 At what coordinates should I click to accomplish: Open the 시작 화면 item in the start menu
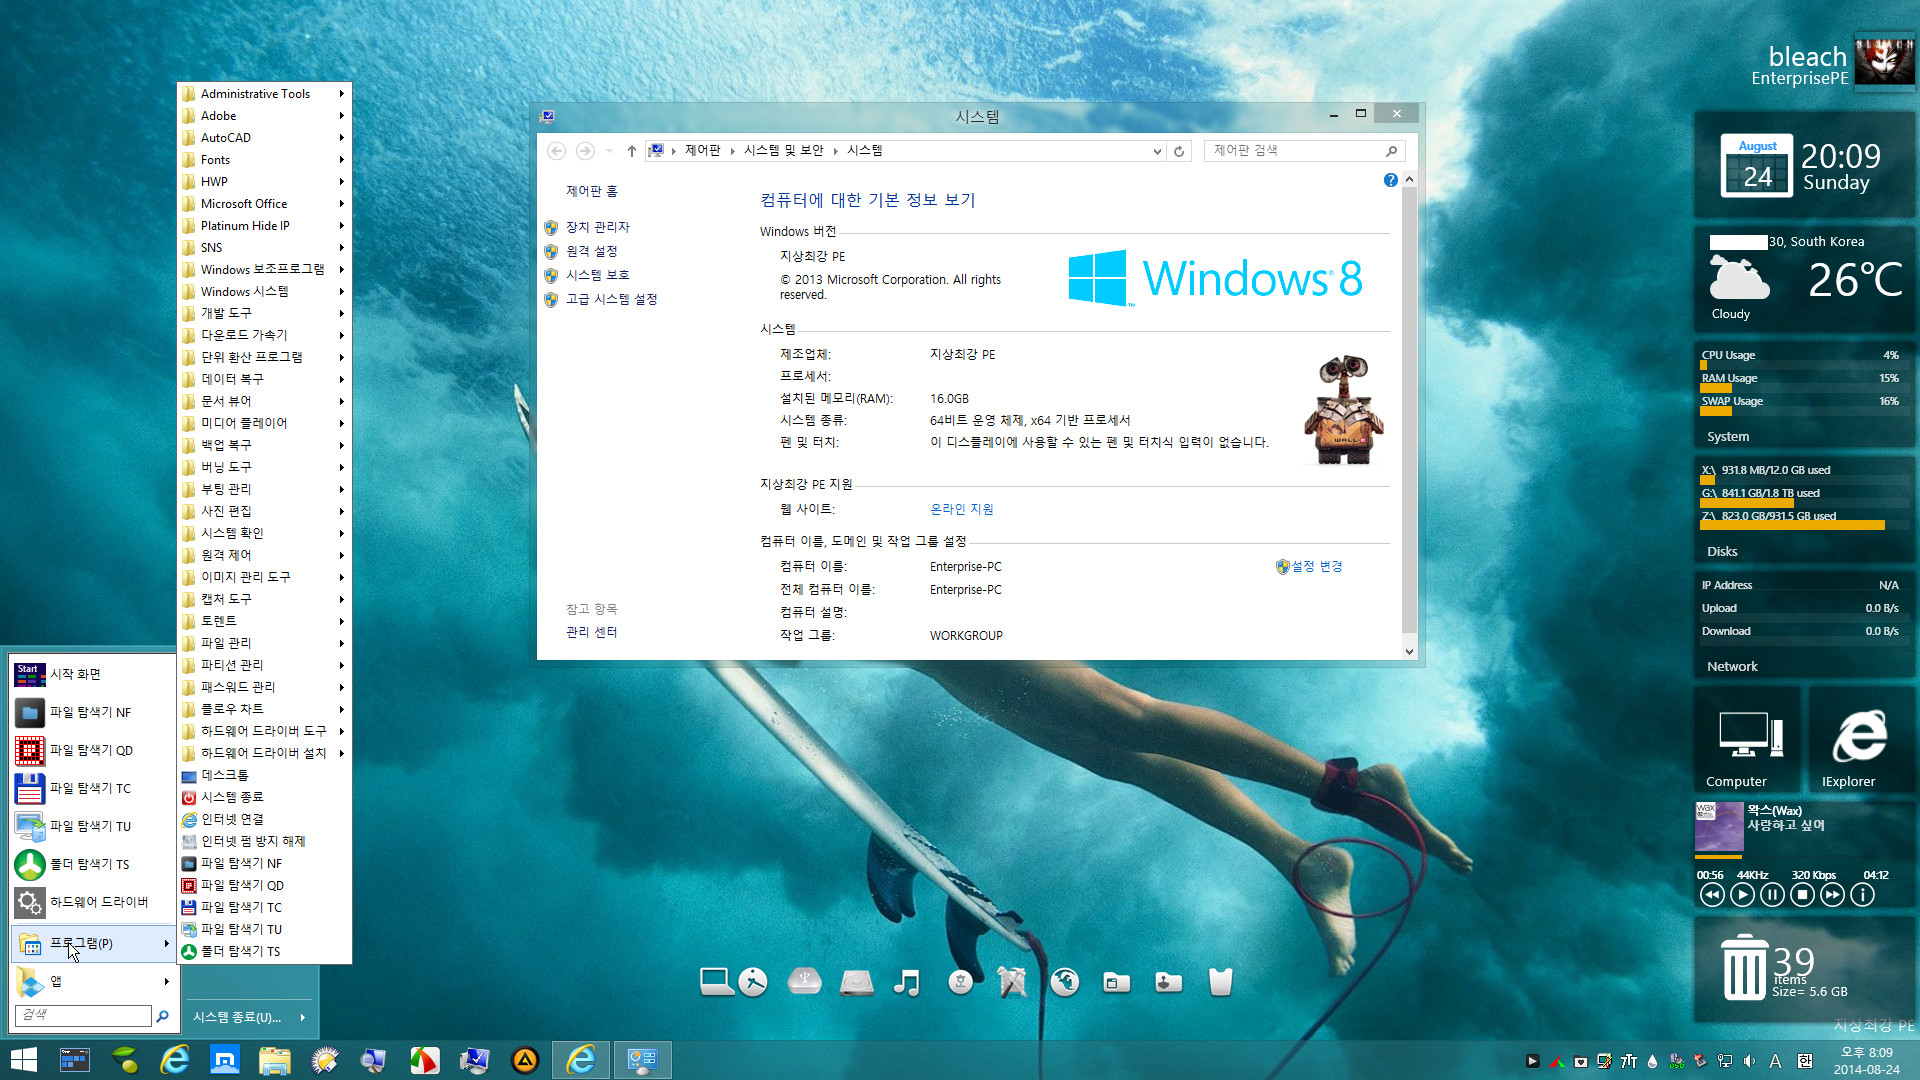point(92,675)
